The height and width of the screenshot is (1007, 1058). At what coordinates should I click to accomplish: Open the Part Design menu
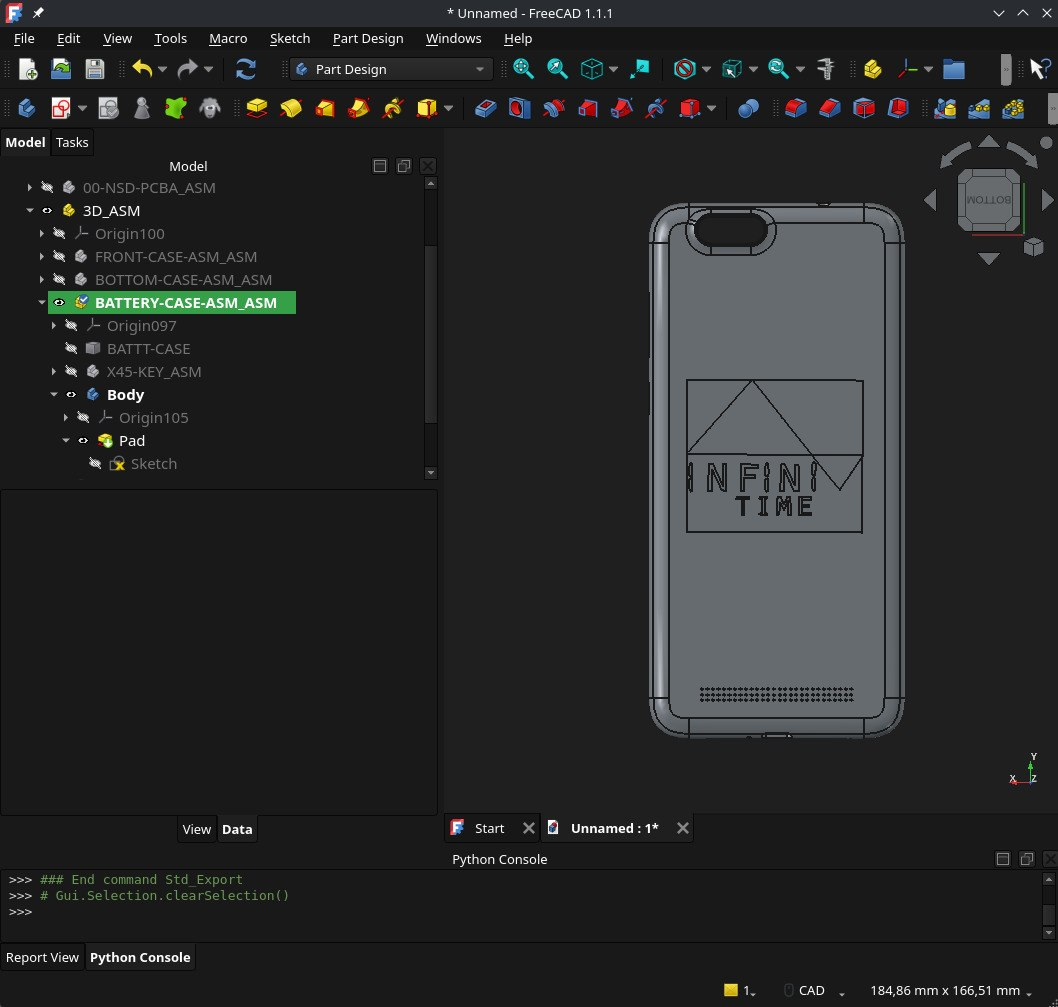(x=368, y=38)
